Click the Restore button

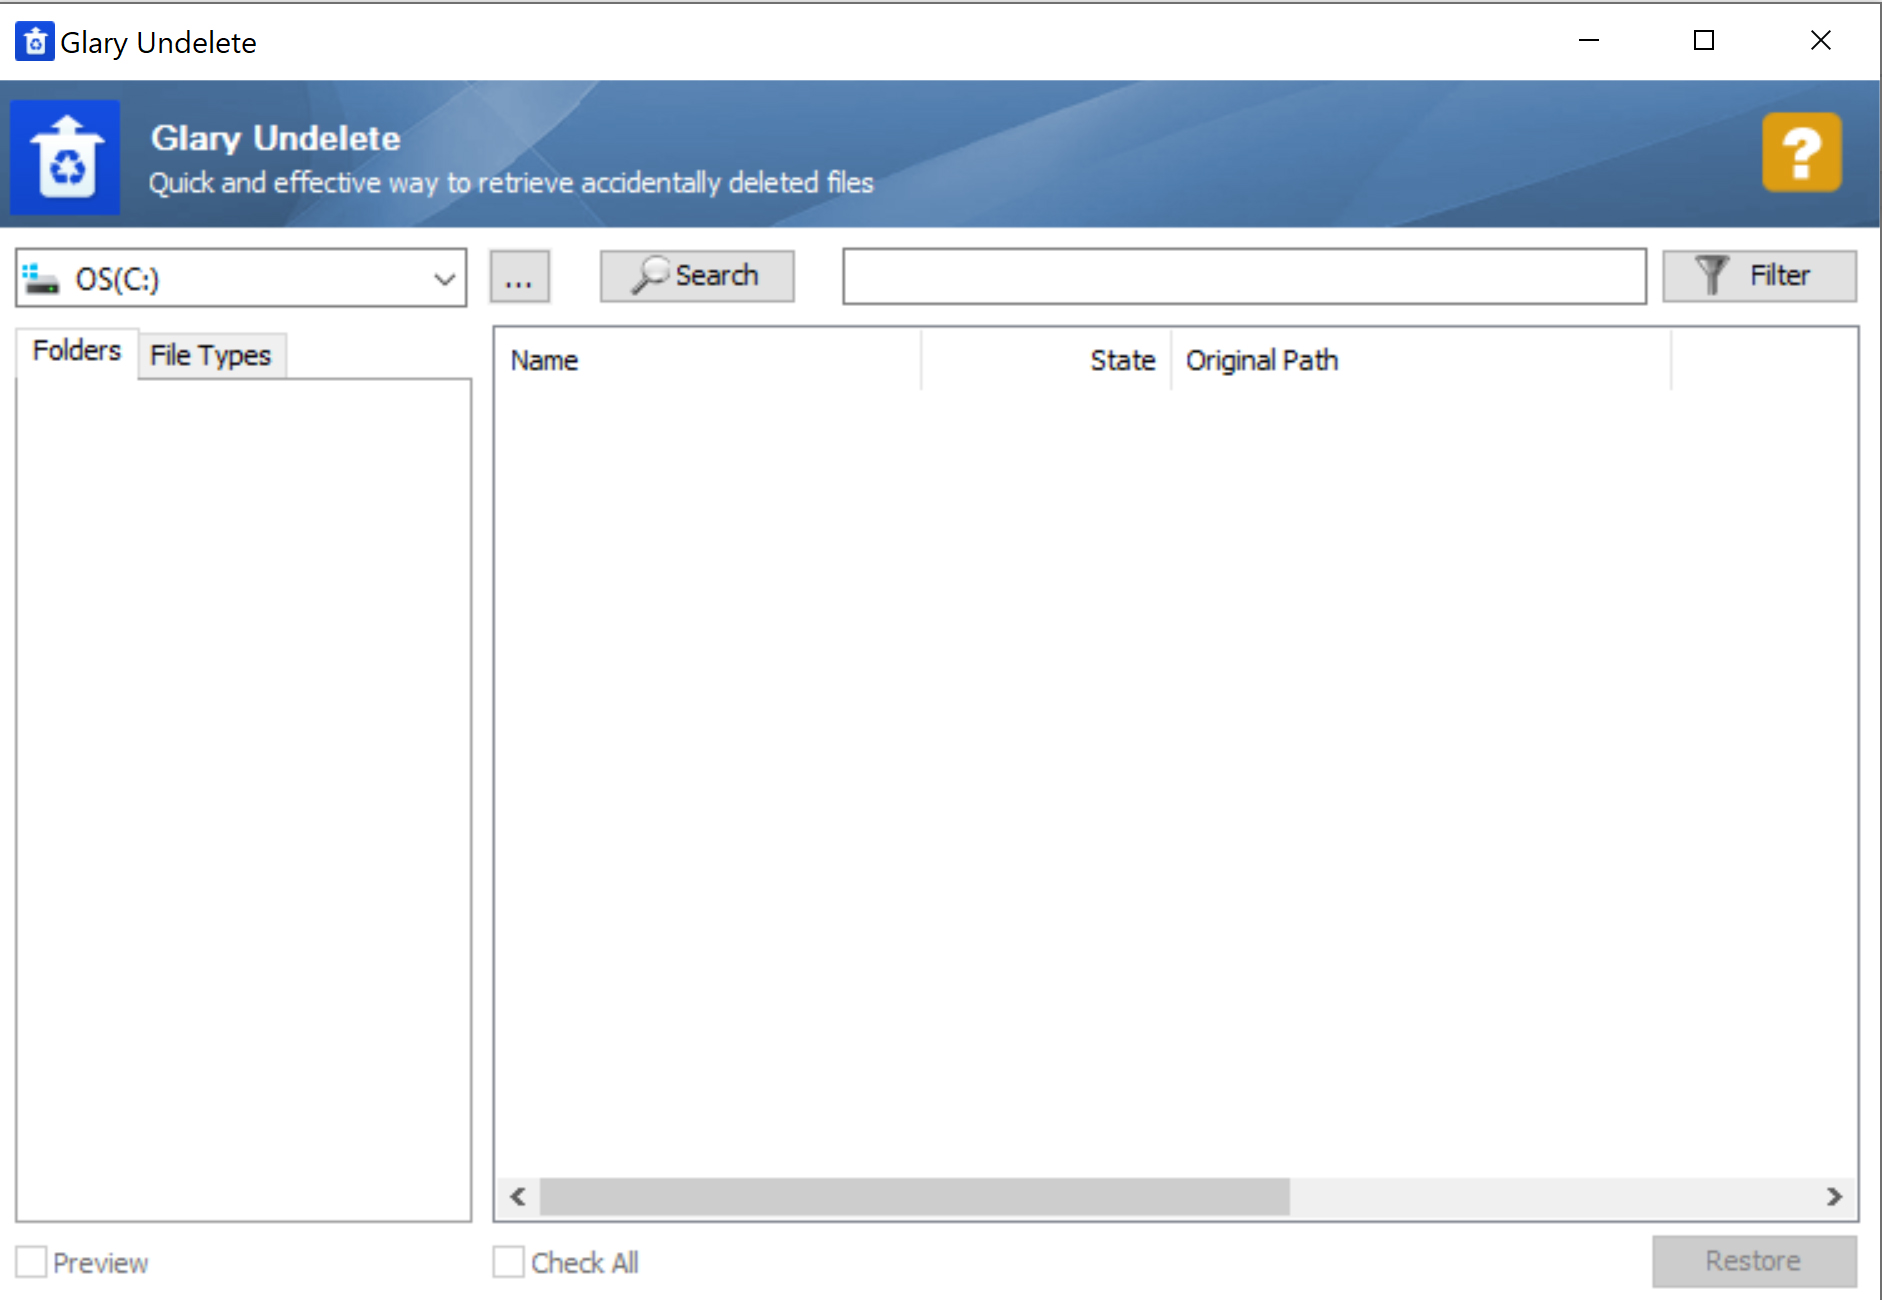point(1754,1261)
